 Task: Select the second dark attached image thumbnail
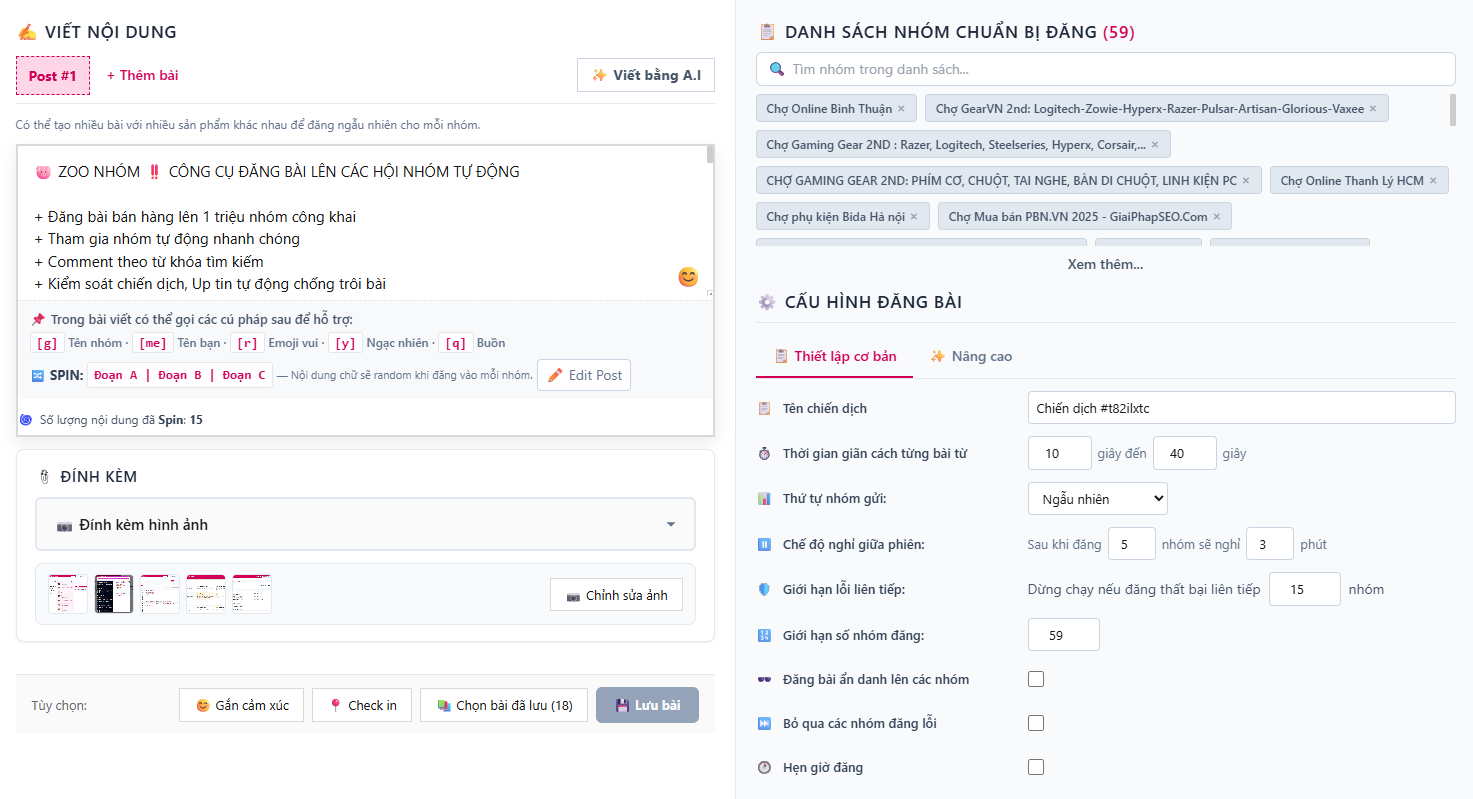114,594
